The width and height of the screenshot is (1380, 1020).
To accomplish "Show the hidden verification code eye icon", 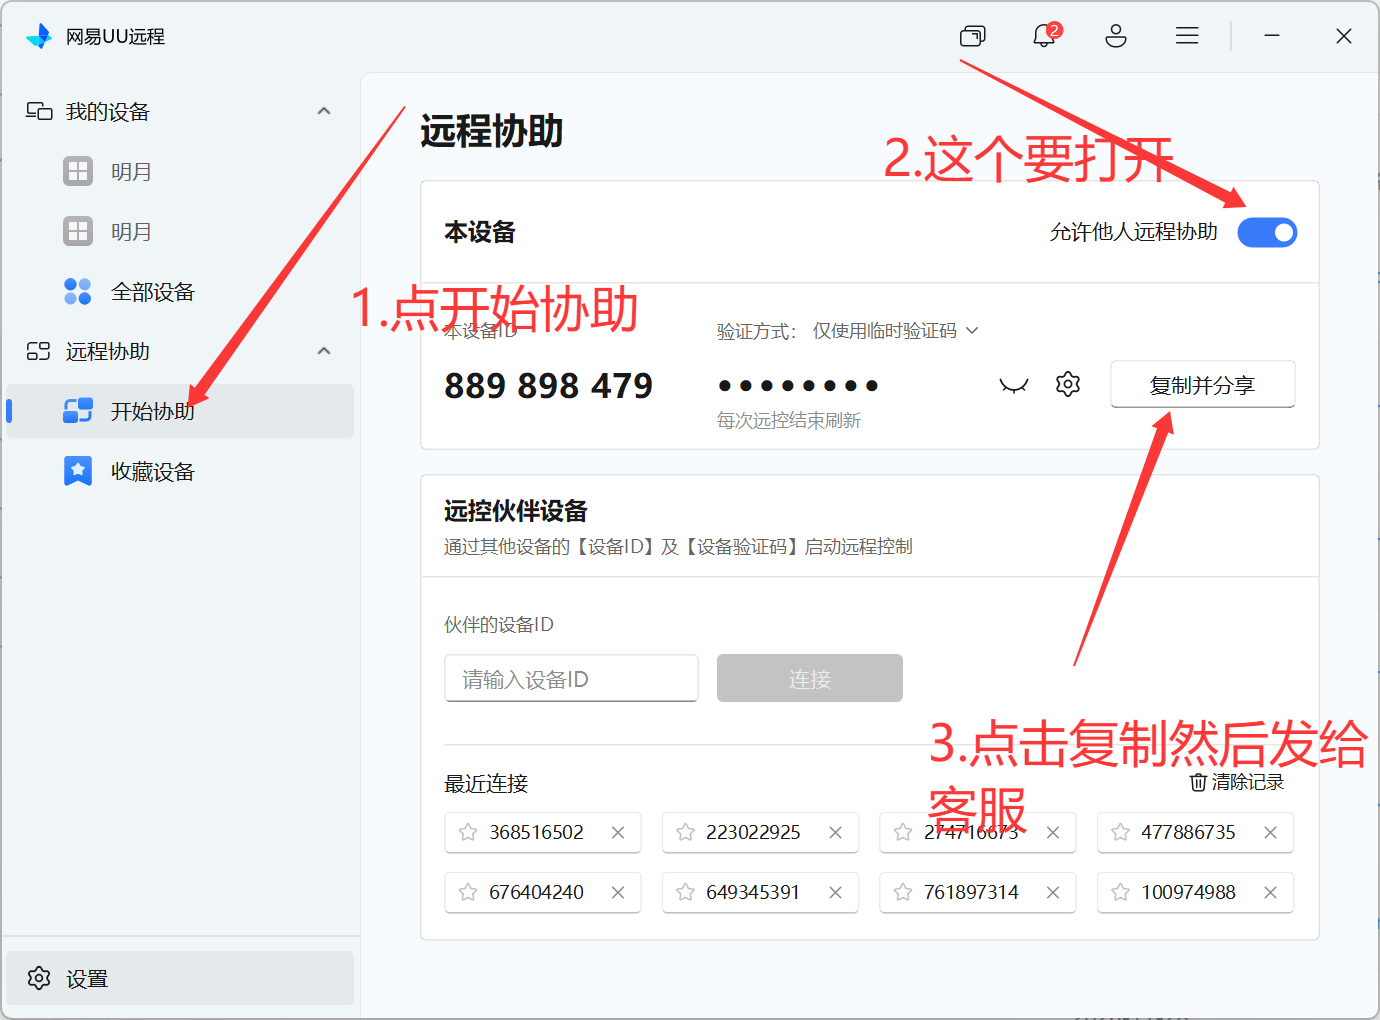I will [1014, 385].
